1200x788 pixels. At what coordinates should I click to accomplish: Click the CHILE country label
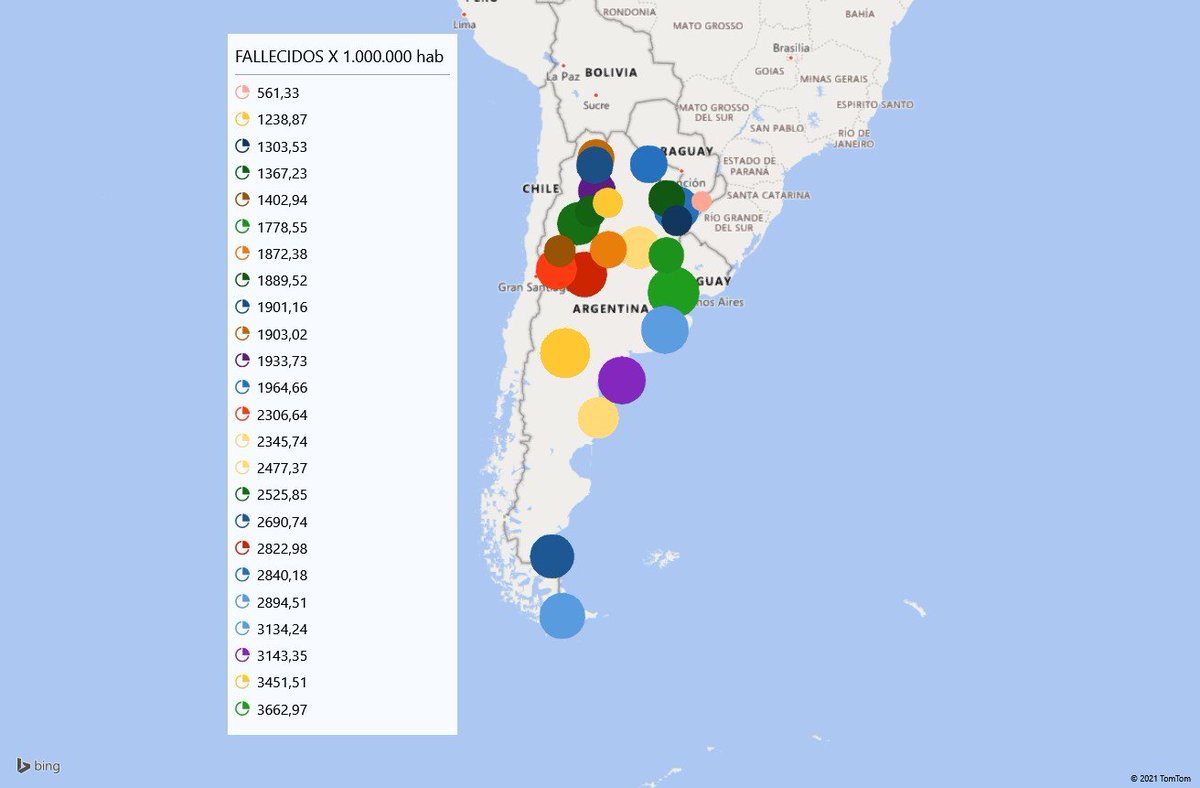point(540,188)
